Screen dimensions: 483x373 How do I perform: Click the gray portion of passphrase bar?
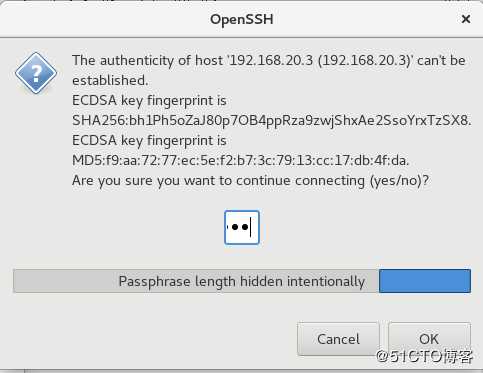(196, 281)
